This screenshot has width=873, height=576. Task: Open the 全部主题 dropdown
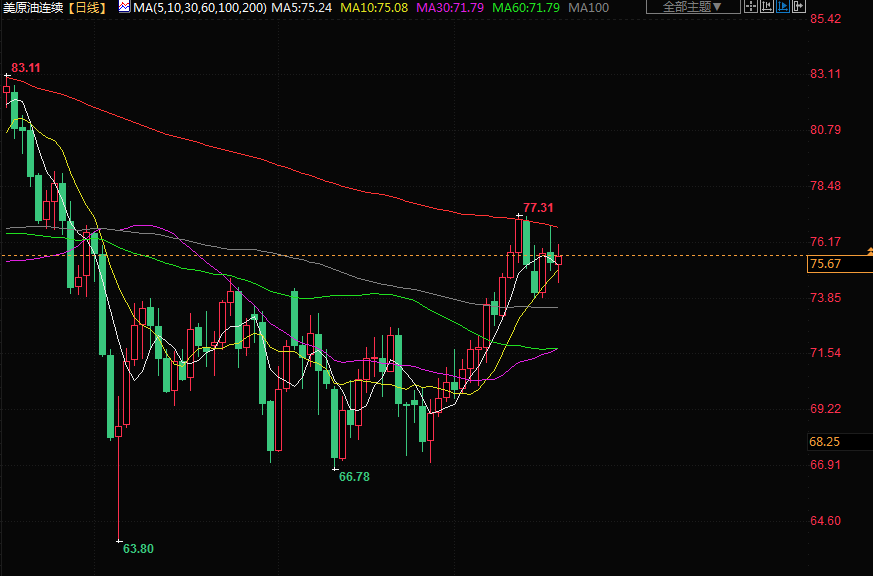click(693, 7)
